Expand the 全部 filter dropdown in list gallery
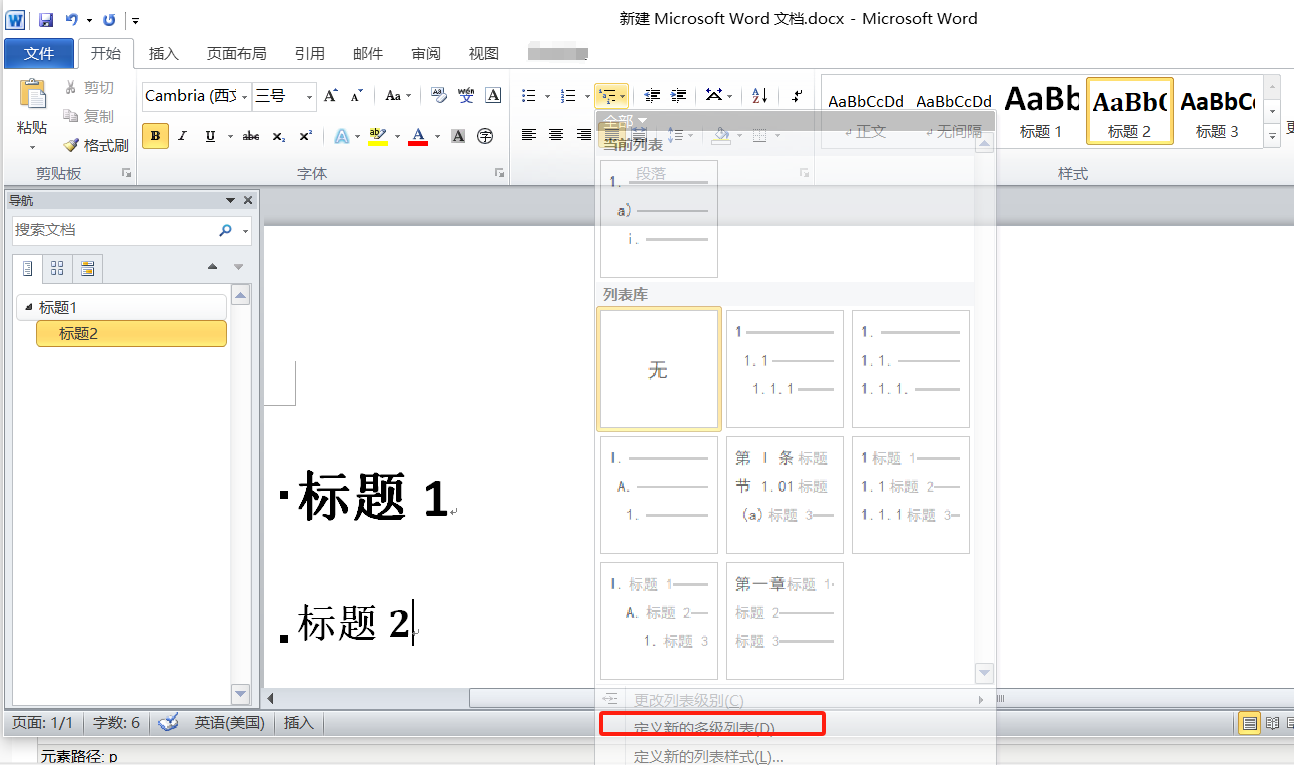This screenshot has height=765, width=1294. pyautogui.click(x=625, y=121)
